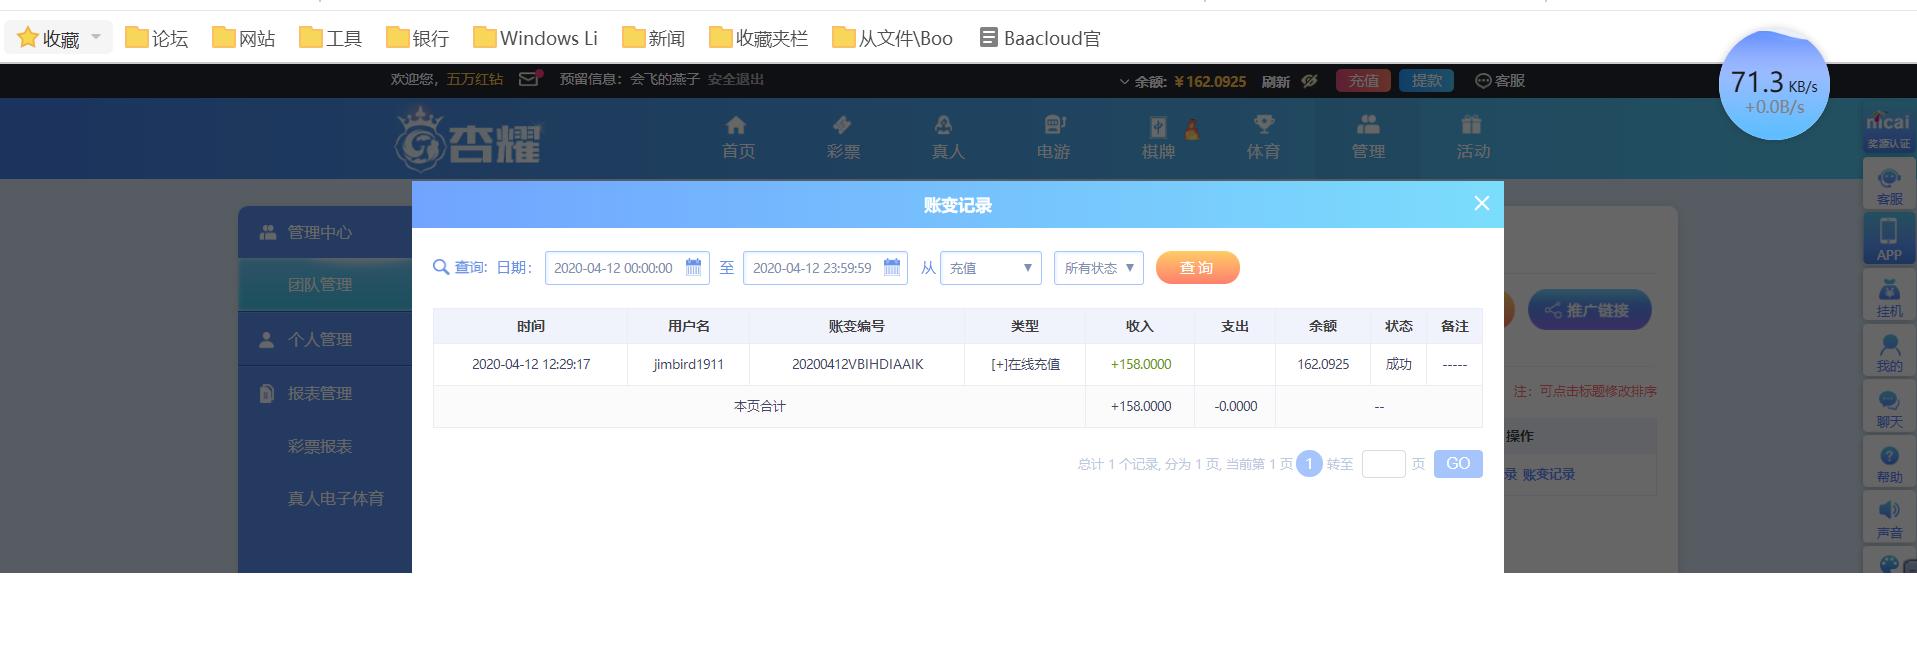Open the 帮助 icon in the right dock
This screenshot has width=1917, height=648.
tap(1889, 463)
